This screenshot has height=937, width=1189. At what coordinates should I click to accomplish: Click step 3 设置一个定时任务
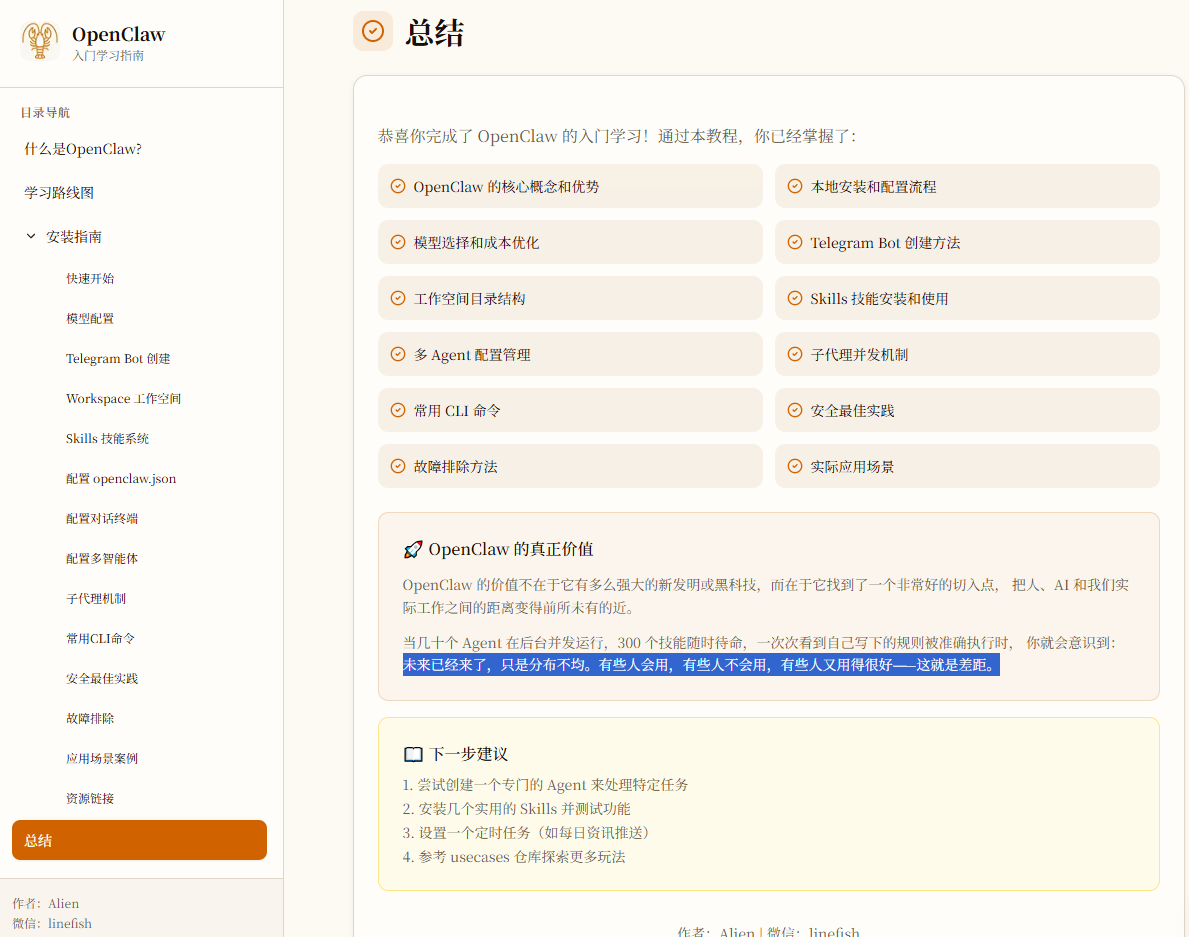click(529, 833)
